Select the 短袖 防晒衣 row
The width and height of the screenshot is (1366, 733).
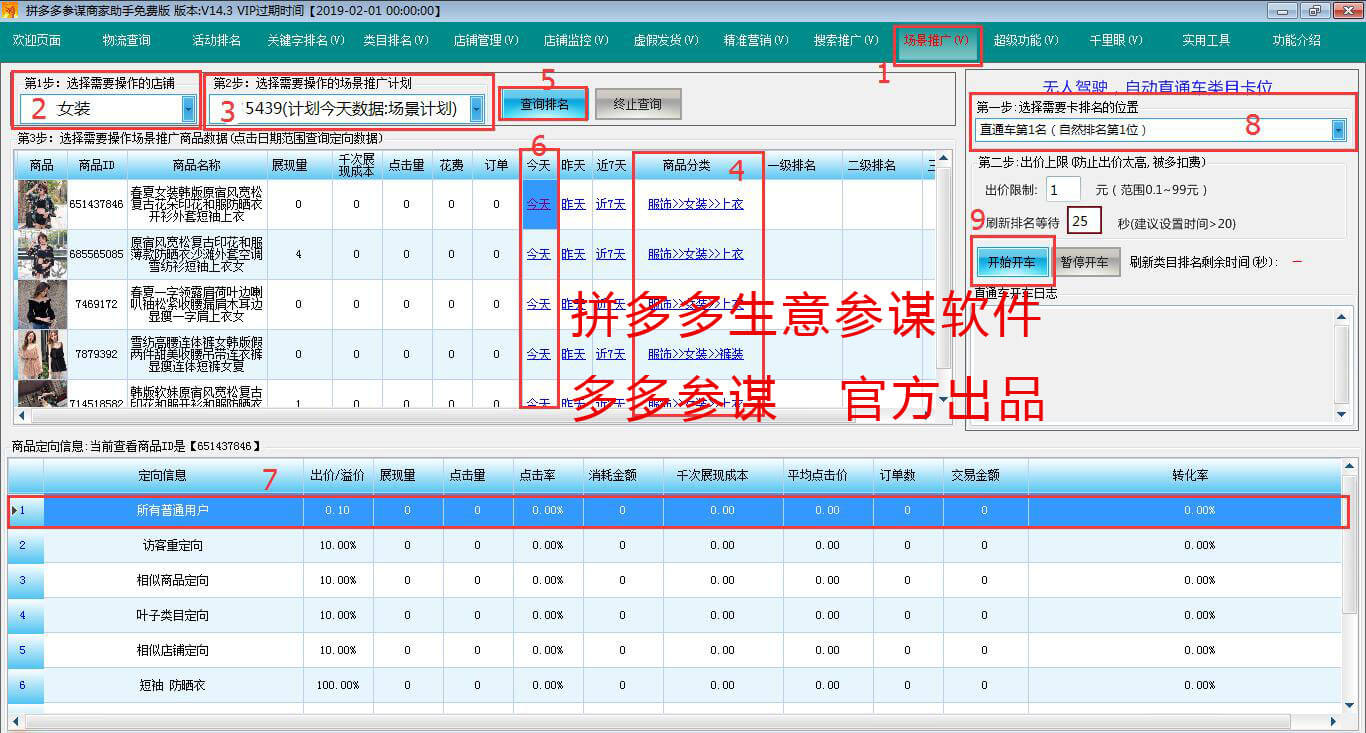point(675,686)
